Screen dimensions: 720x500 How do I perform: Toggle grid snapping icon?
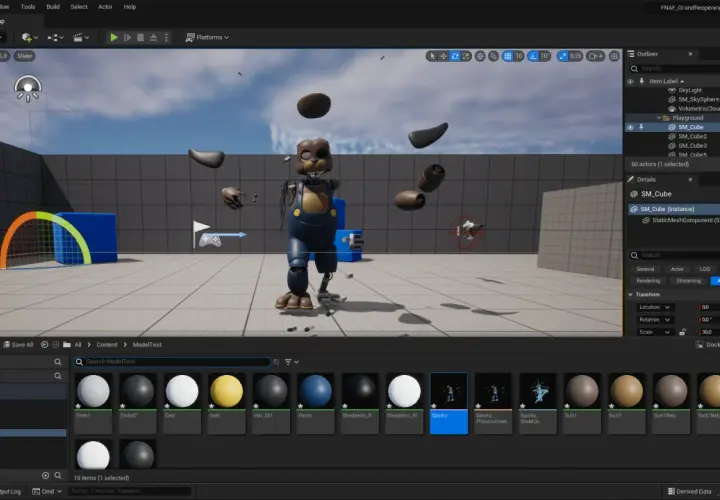tap(507, 56)
